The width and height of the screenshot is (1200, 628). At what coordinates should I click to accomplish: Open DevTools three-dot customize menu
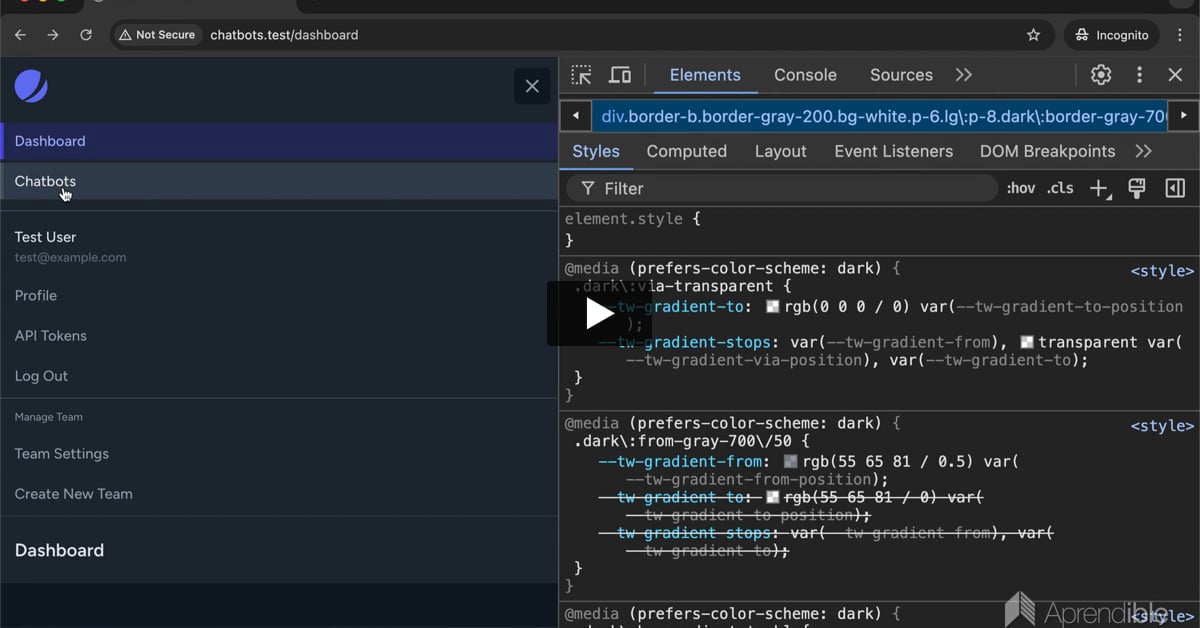point(1139,75)
